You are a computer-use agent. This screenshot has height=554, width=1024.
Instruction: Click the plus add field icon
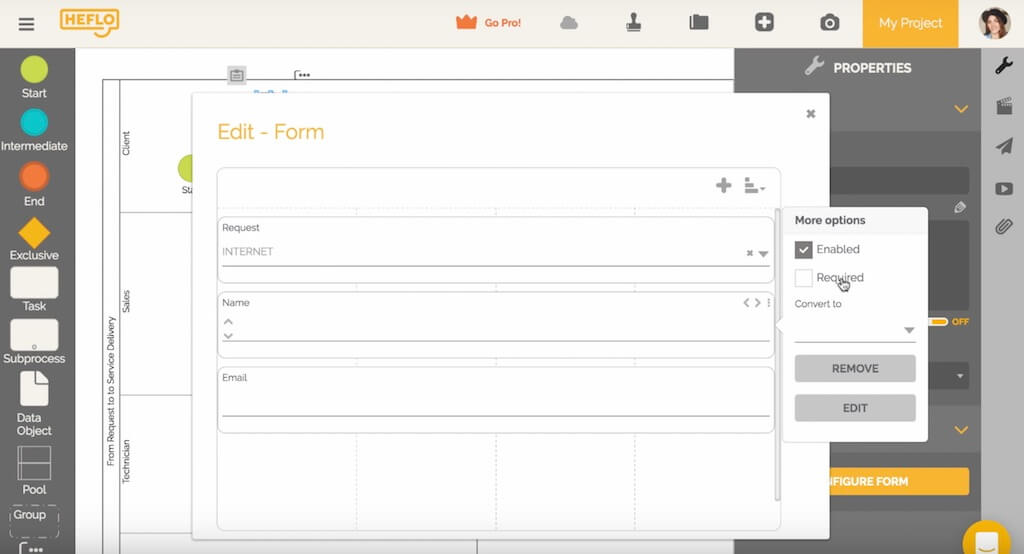click(x=724, y=186)
